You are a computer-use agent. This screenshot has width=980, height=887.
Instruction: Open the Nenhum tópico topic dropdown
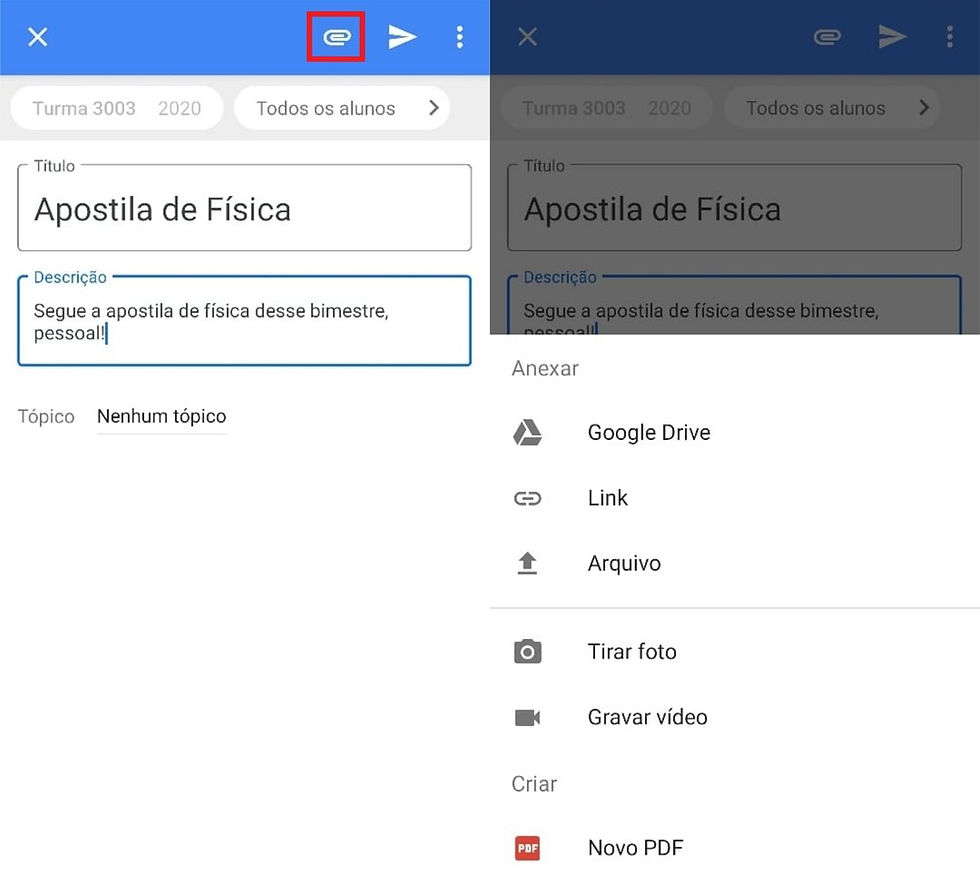point(161,417)
